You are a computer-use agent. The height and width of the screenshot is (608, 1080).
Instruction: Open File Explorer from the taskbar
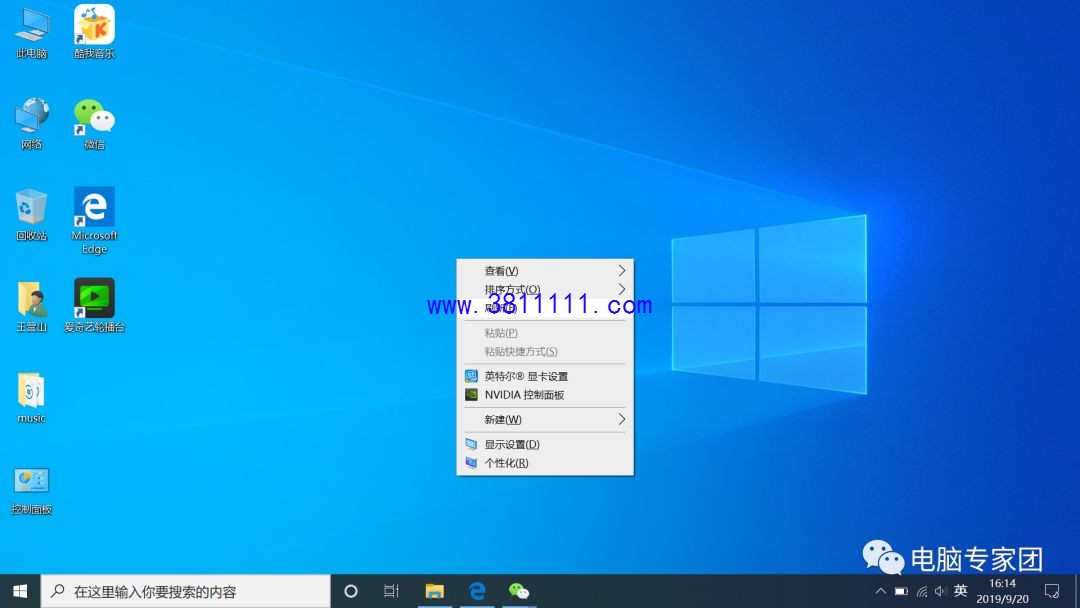click(435, 591)
